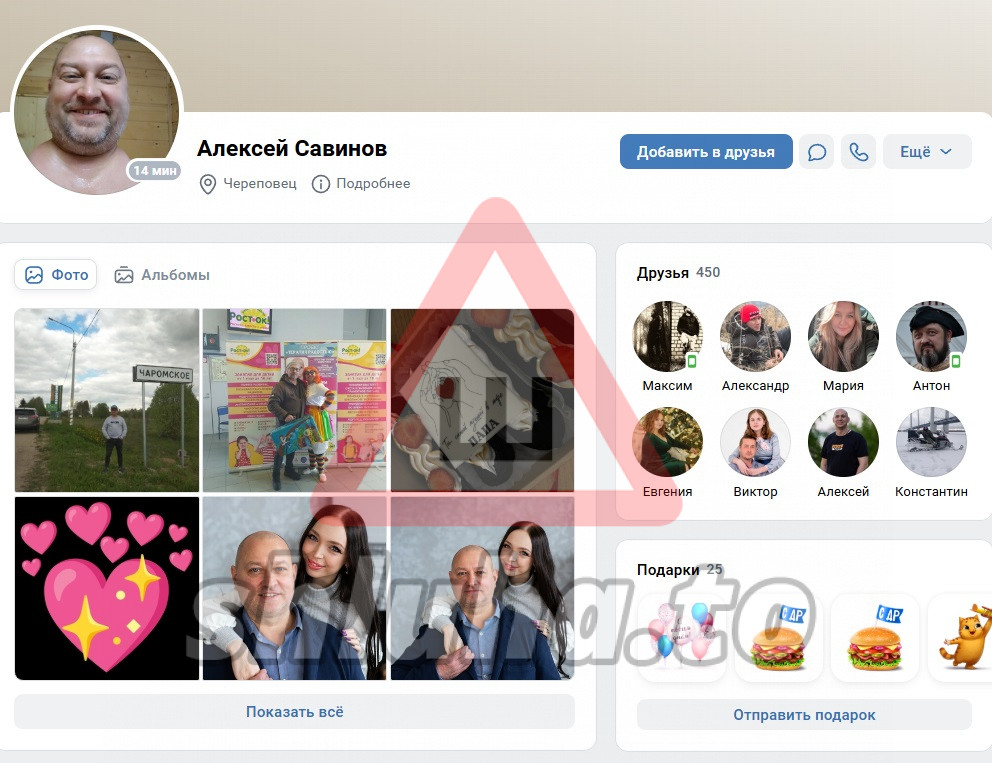Switch to the Фото tab
The height and width of the screenshot is (763, 992).
(x=56, y=275)
